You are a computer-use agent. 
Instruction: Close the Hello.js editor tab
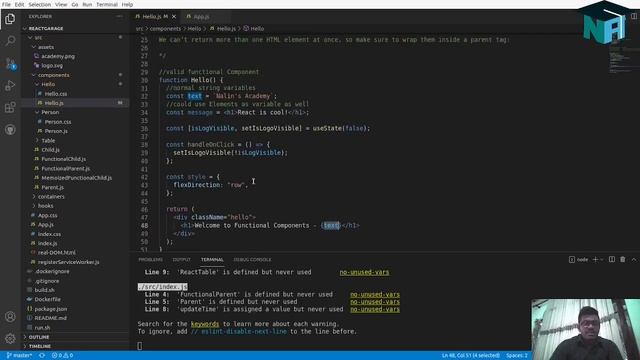[x=174, y=17]
